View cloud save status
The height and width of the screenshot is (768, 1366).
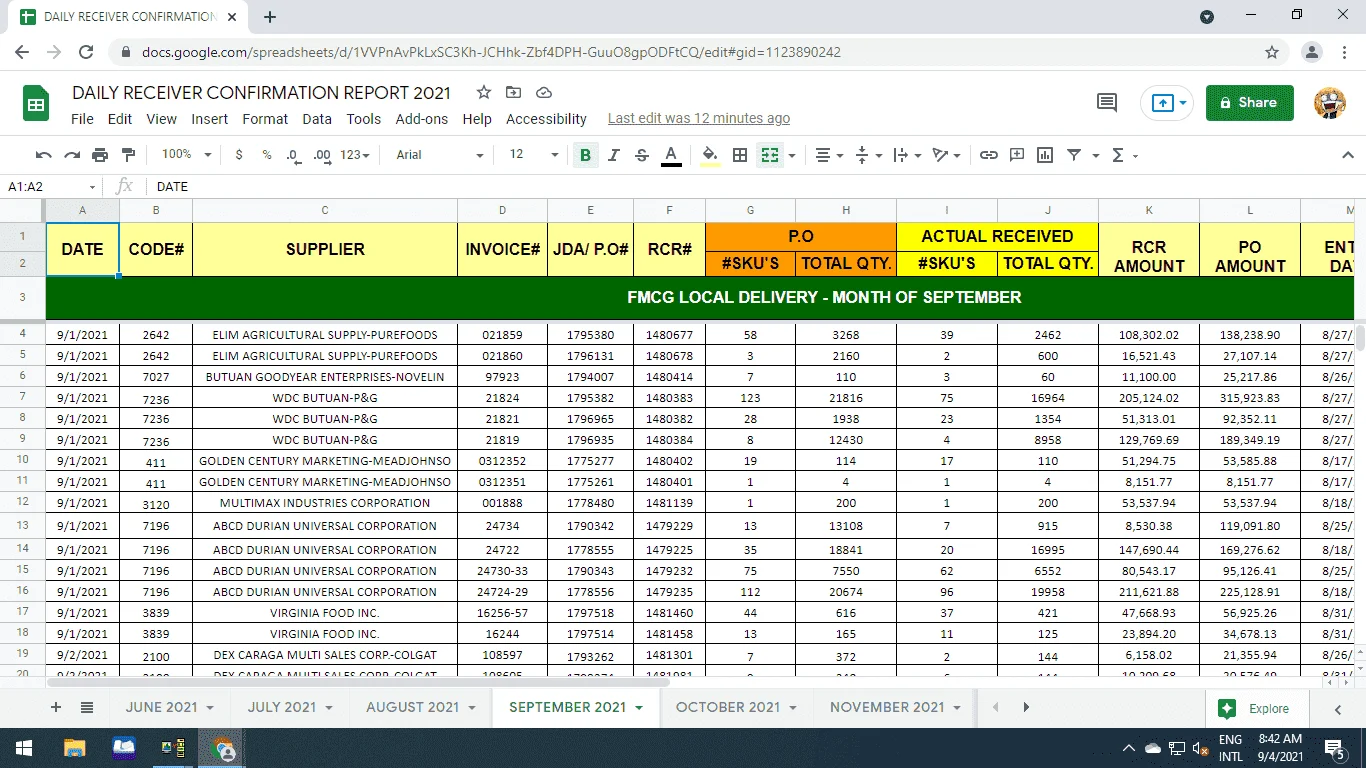coord(544,92)
